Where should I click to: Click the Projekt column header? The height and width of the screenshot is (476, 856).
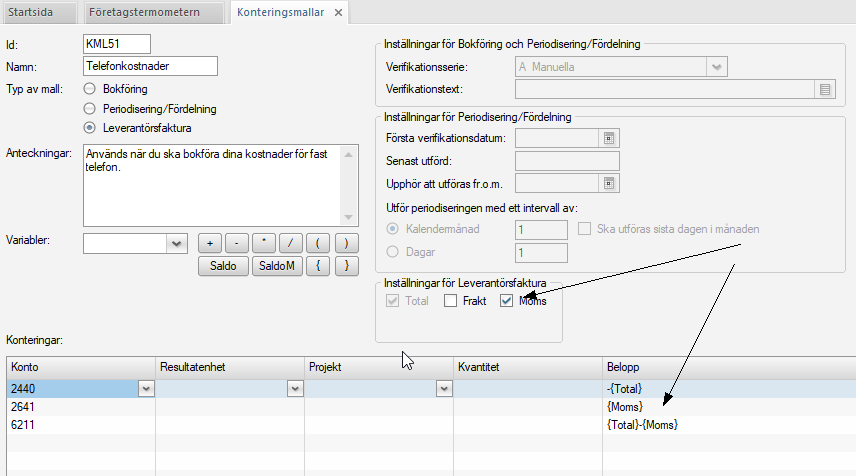click(379, 367)
